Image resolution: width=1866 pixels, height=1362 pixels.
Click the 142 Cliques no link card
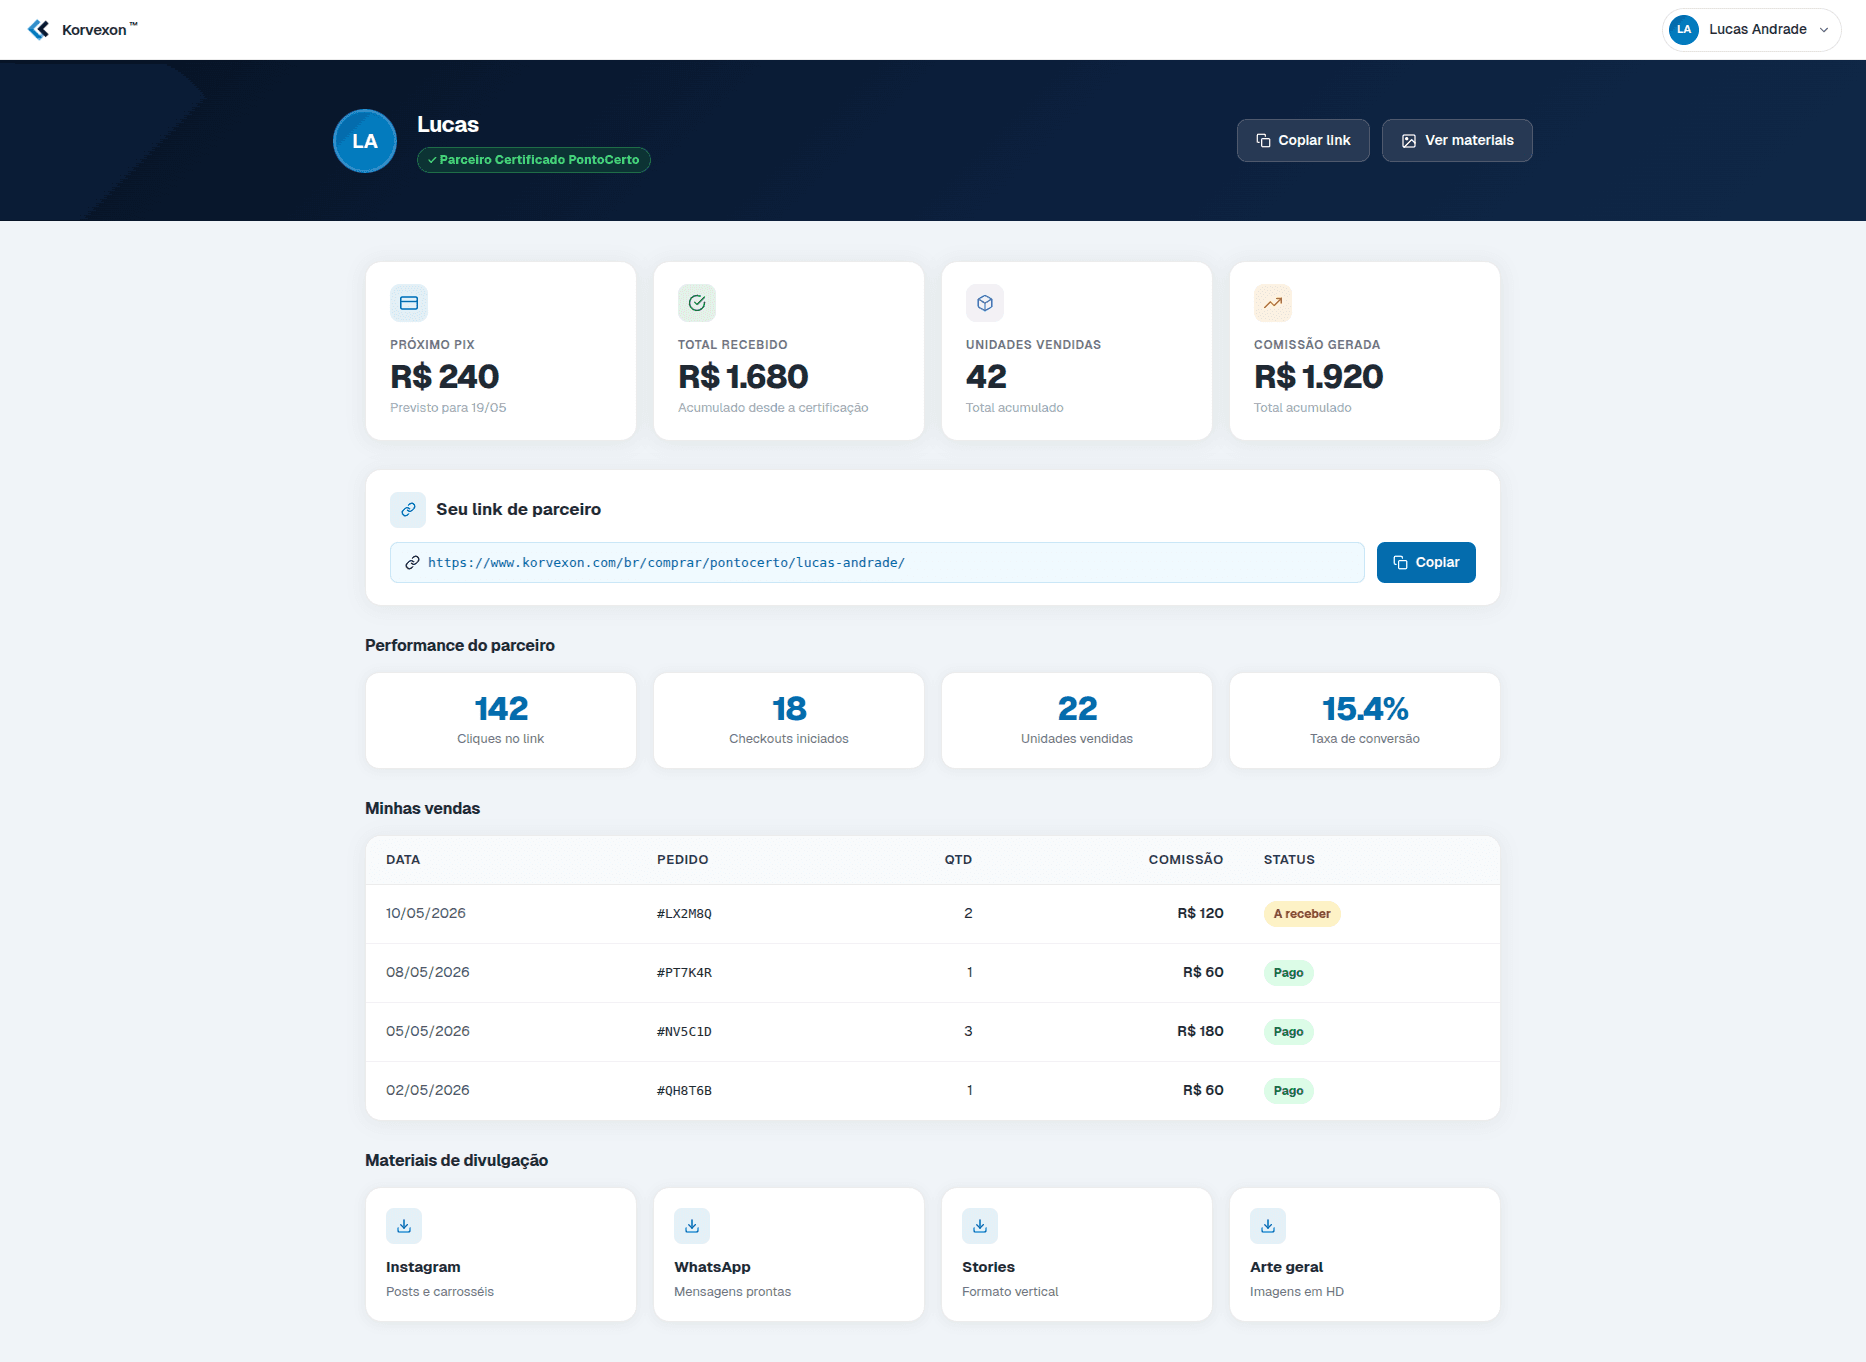tap(501, 720)
